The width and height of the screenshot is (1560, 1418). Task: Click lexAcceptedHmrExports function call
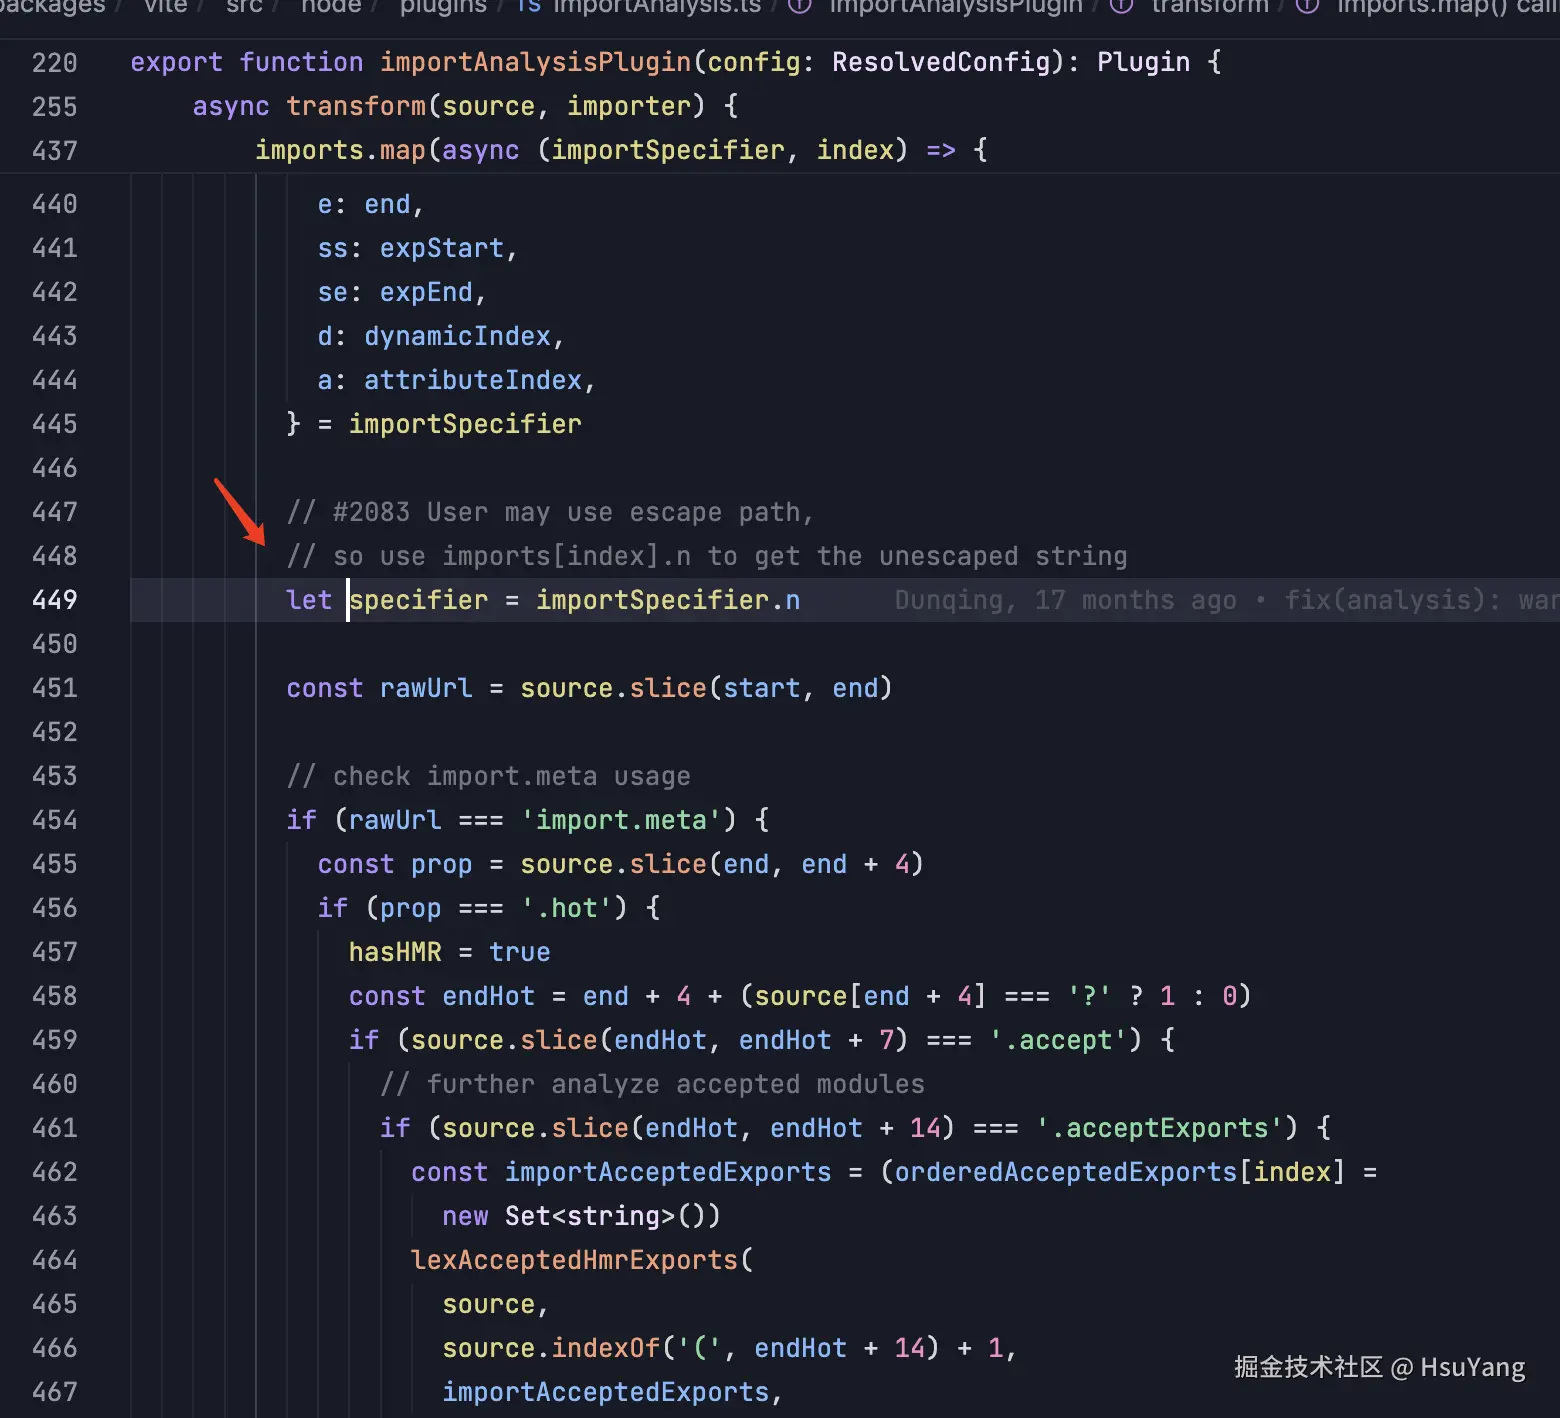pyautogui.click(x=574, y=1260)
